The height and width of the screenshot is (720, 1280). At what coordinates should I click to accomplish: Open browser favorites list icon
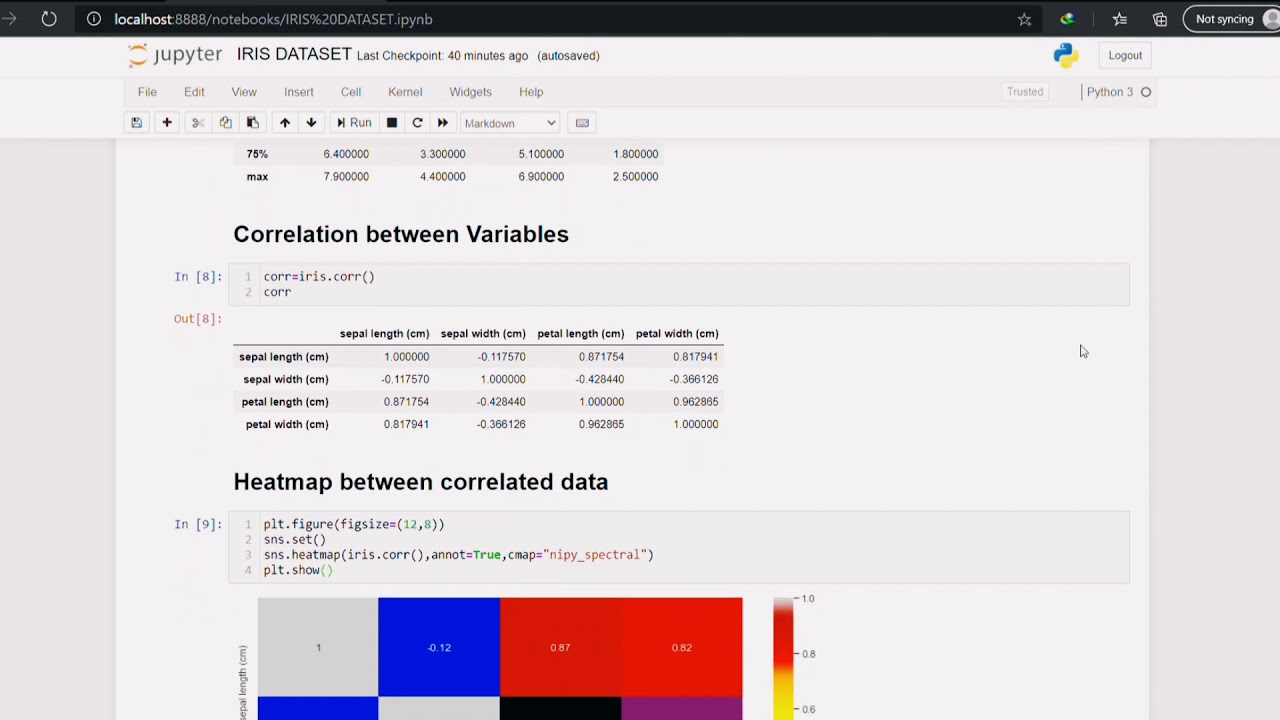coord(1119,19)
